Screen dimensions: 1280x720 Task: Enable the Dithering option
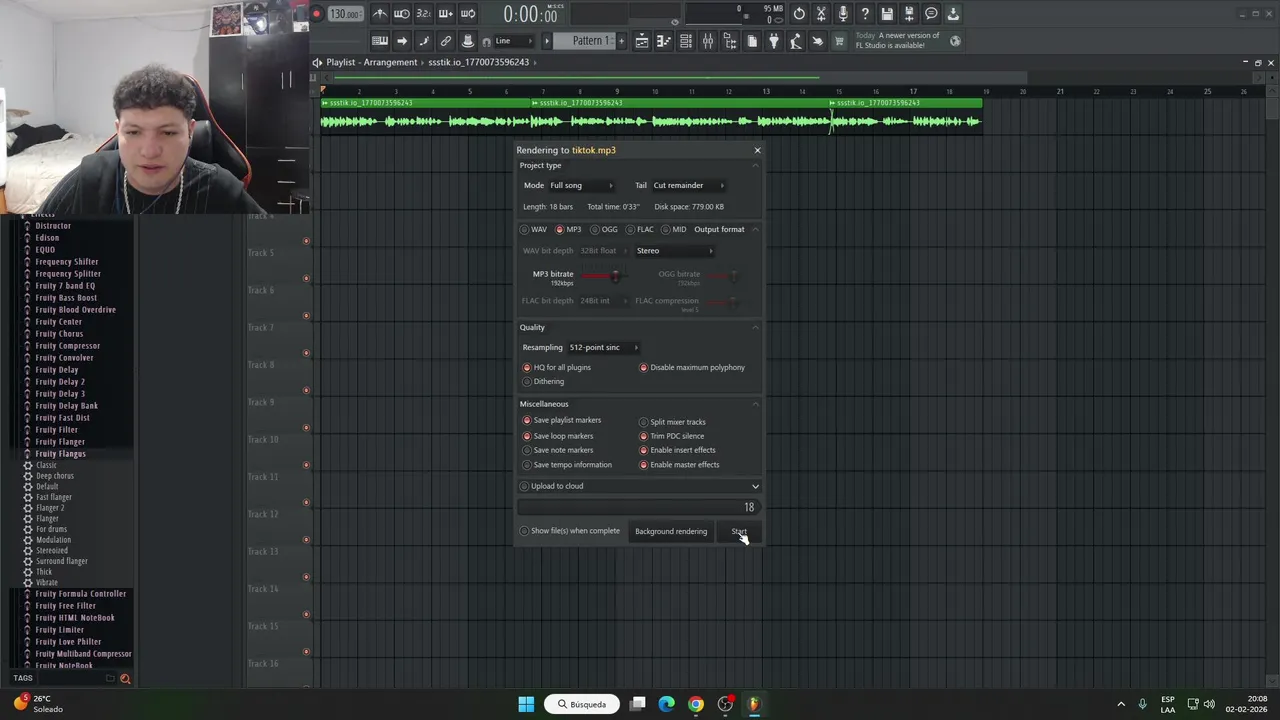[544, 381]
